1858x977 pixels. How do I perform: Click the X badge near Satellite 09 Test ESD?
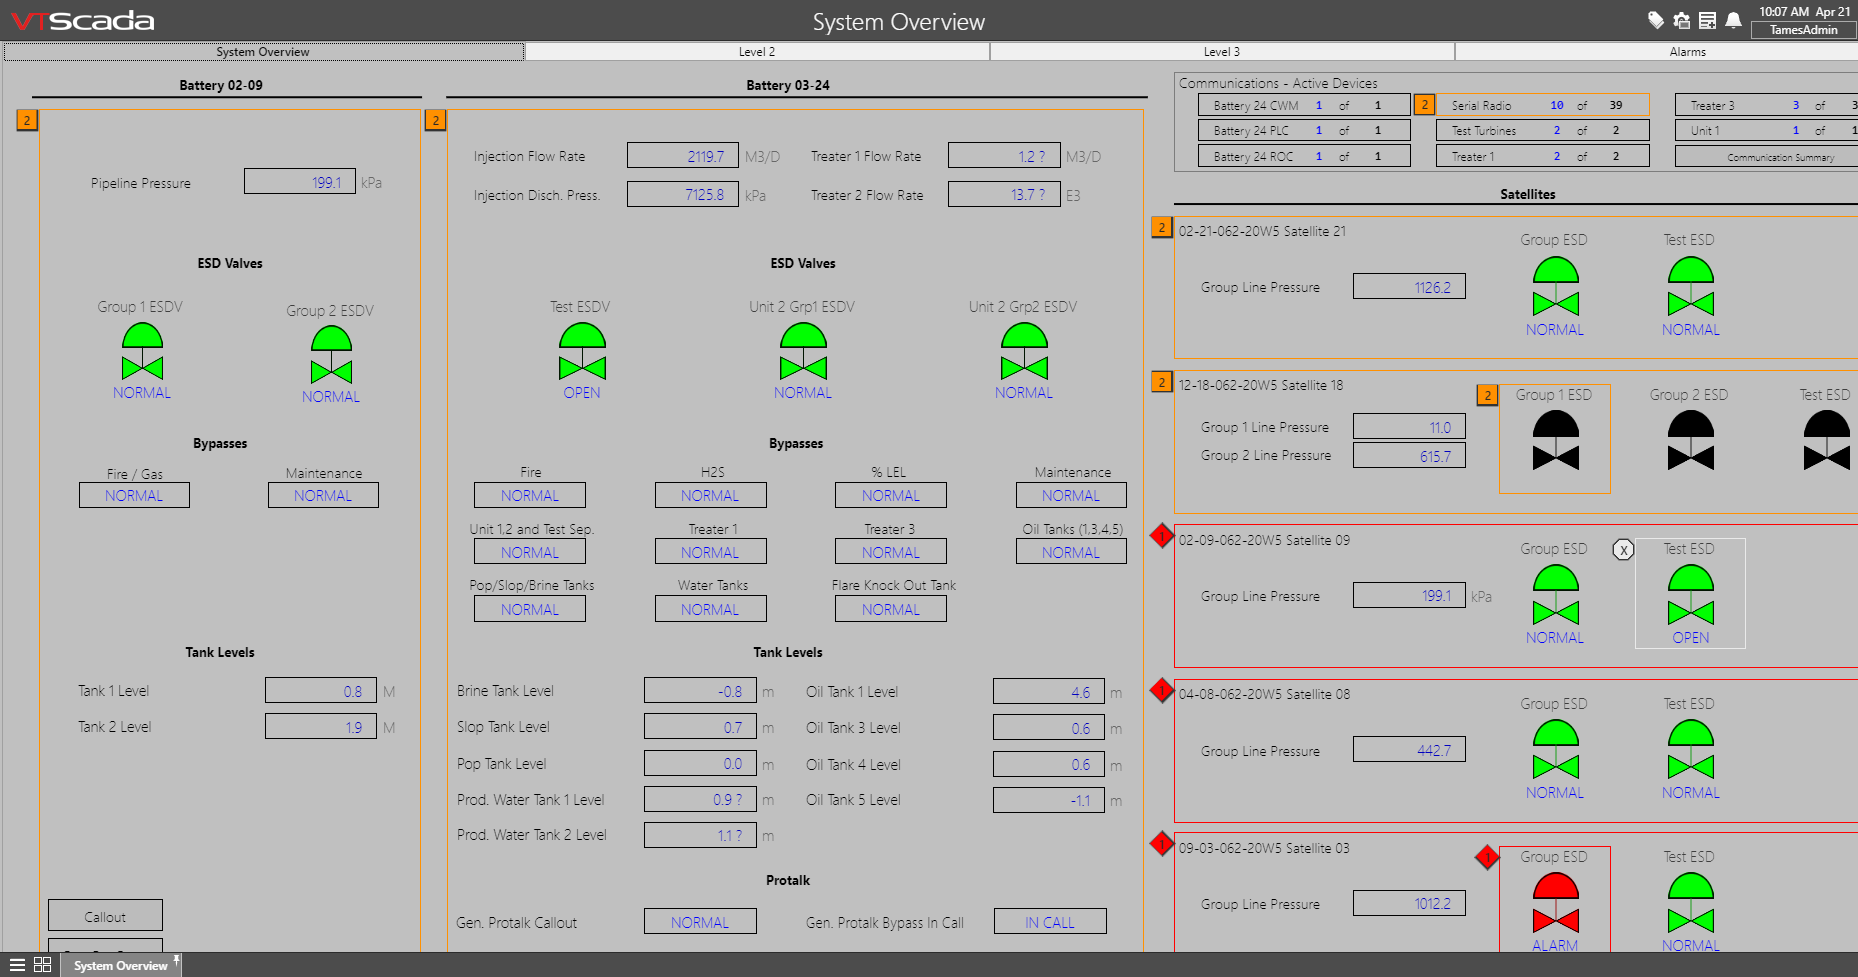(1623, 550)
